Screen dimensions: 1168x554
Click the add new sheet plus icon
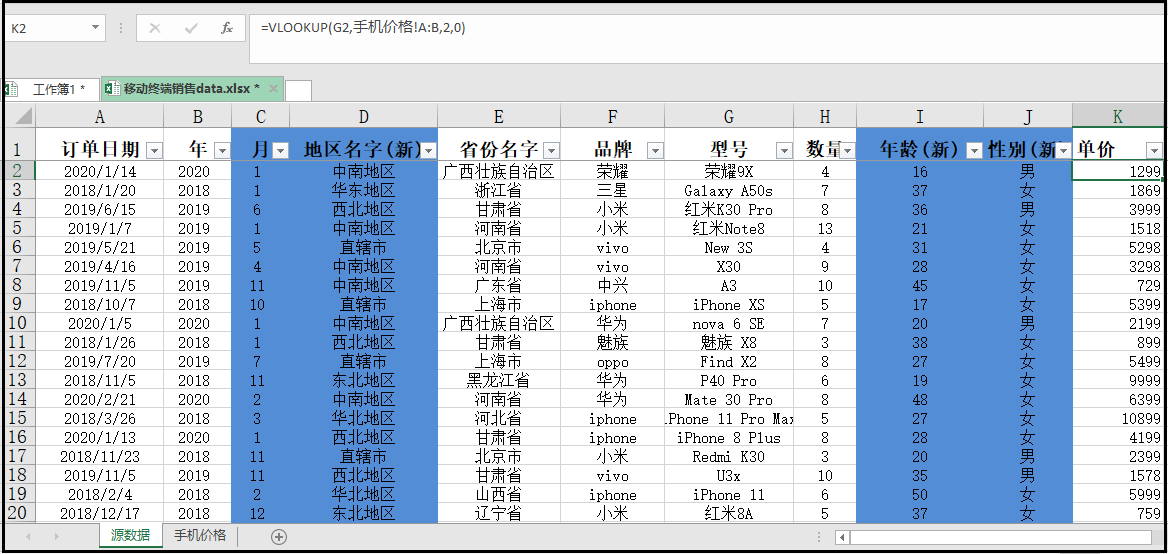(279, 537)
